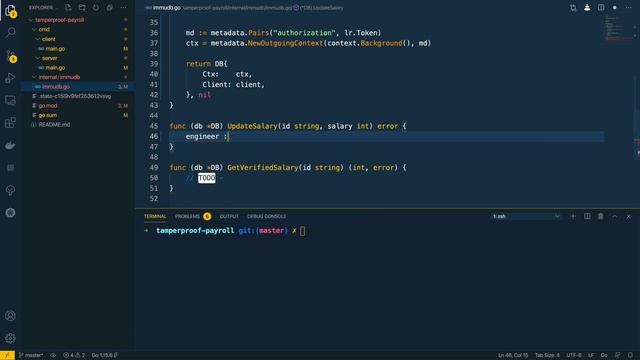640x360 pixels.
Task: Click the remote indicator in status bar
Action: click(7, 355)
